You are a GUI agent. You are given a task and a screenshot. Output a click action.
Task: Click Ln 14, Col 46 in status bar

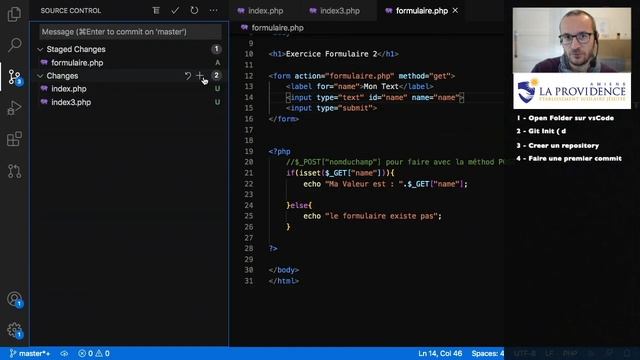point(440,353)
